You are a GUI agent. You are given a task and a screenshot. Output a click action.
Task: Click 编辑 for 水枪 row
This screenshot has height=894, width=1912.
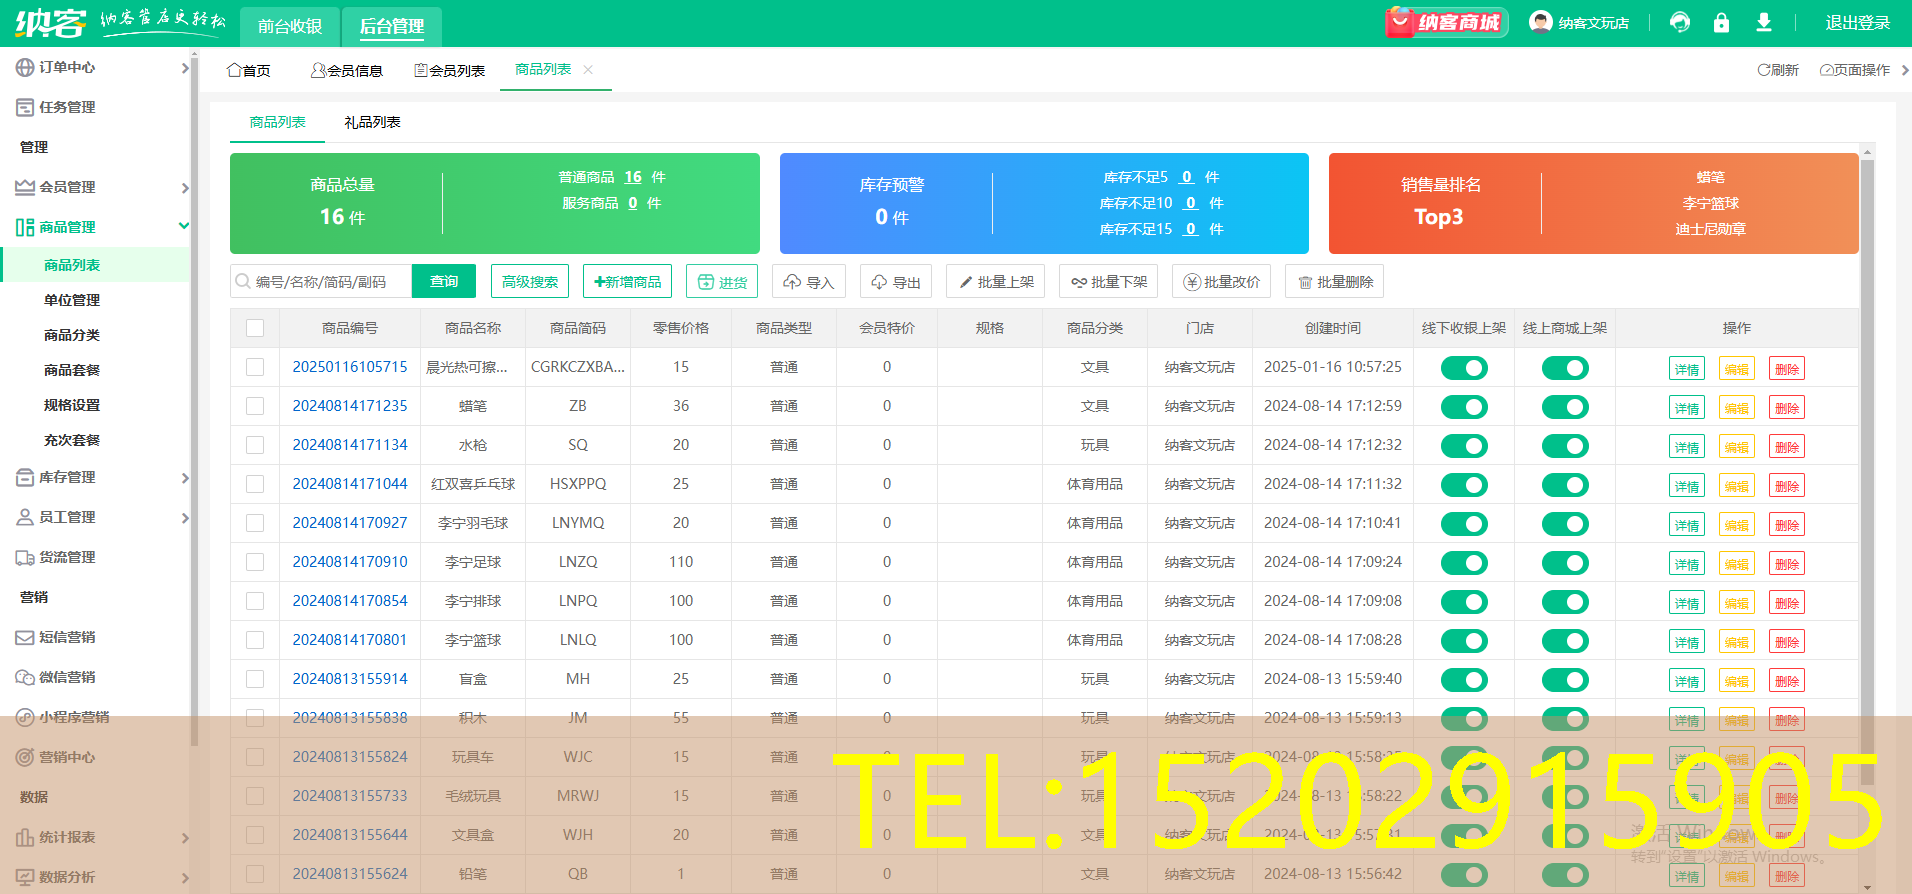pos(1737,447)
